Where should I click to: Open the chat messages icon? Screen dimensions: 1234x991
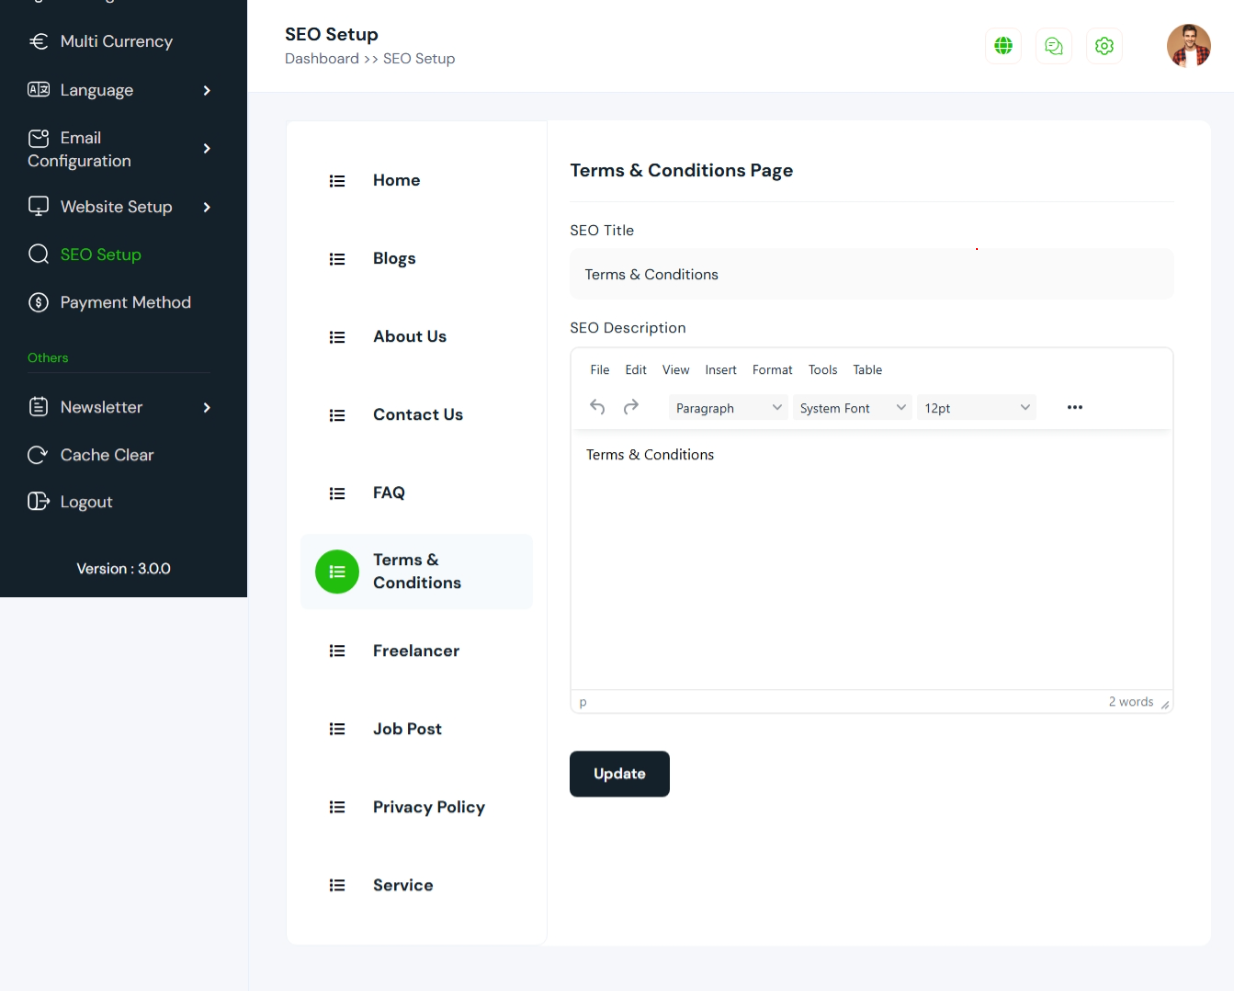point(1053,46)
